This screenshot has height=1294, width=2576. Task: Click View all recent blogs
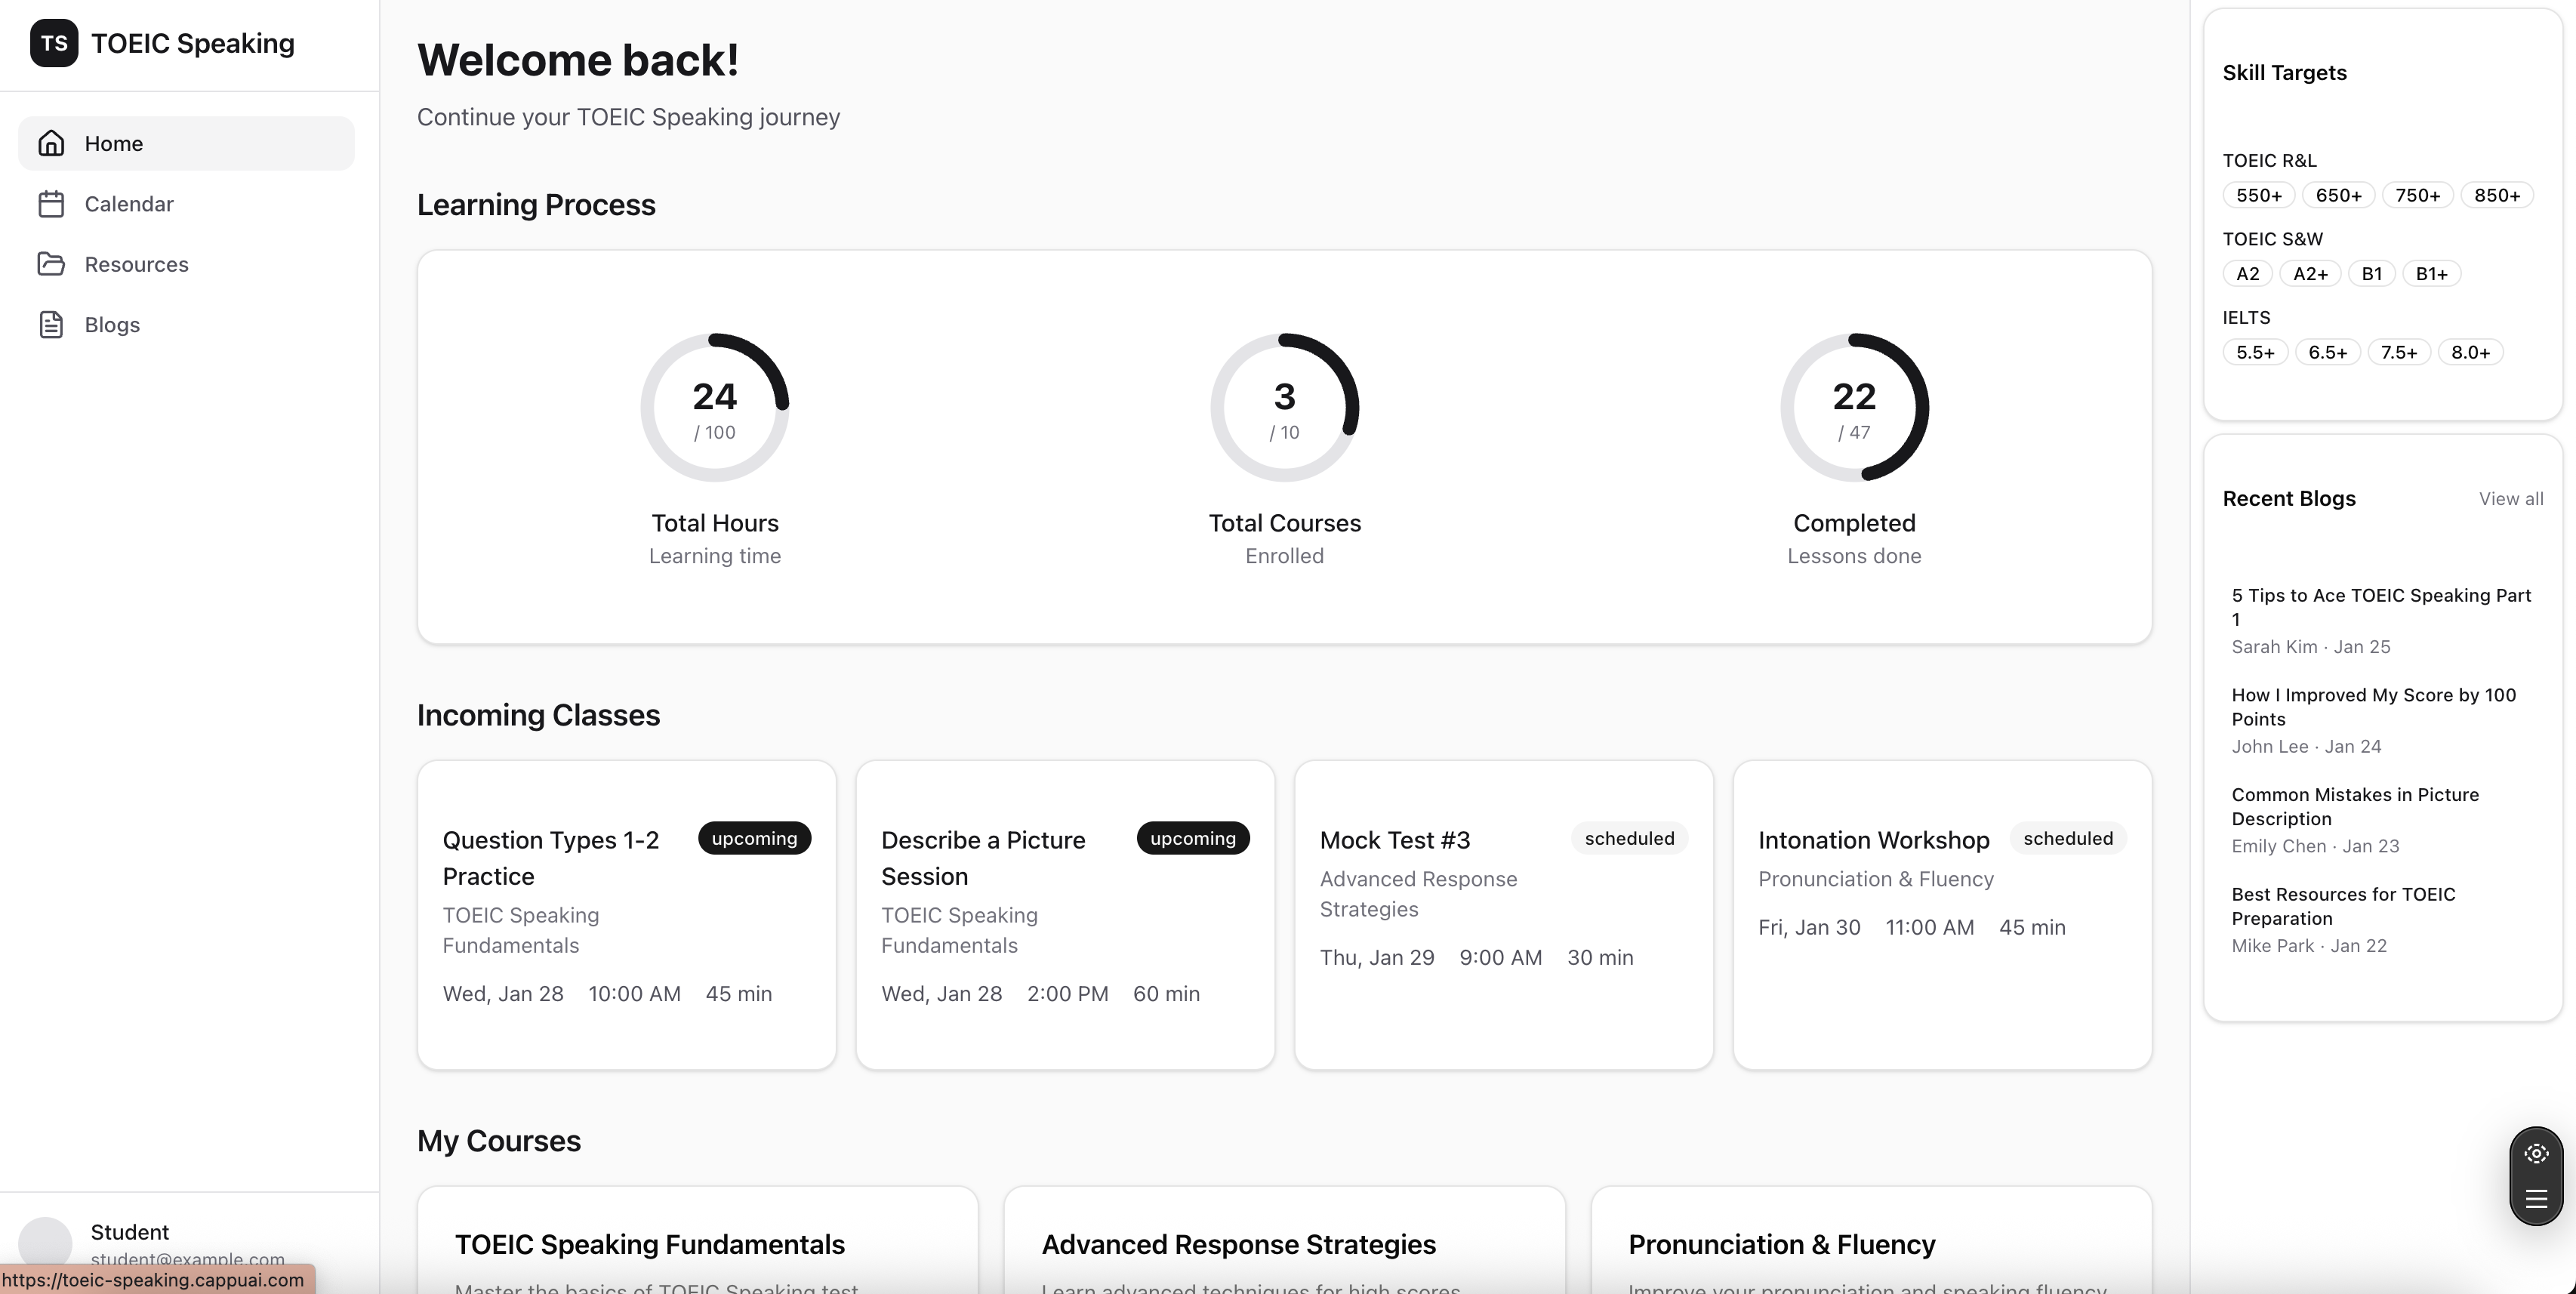2510,499
